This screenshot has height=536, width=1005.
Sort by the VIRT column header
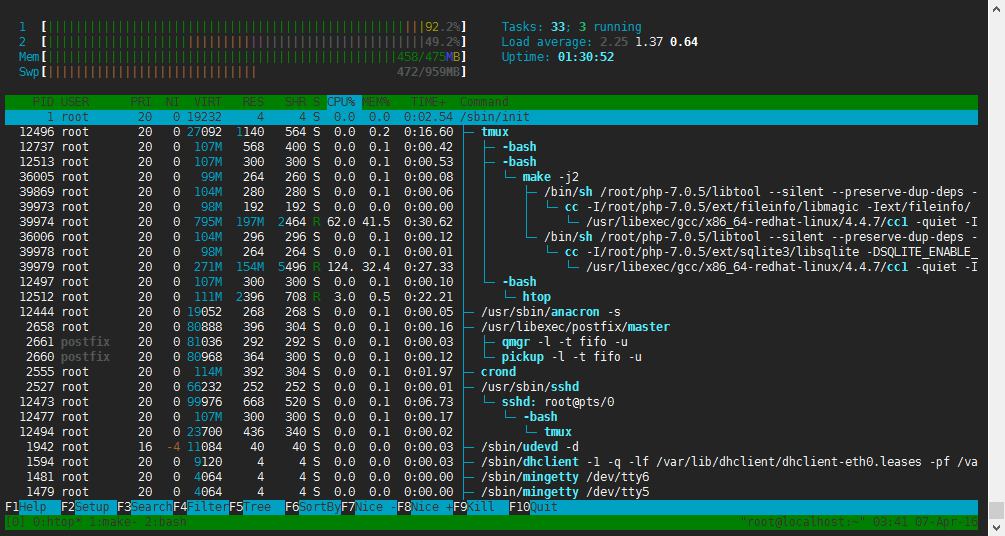[208, 102]
